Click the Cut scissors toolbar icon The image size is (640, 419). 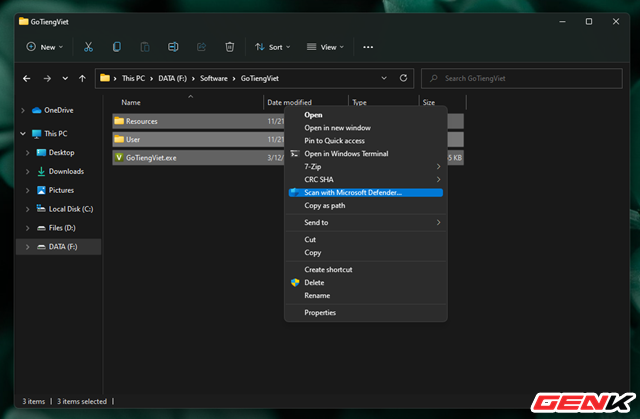[88, 47]
